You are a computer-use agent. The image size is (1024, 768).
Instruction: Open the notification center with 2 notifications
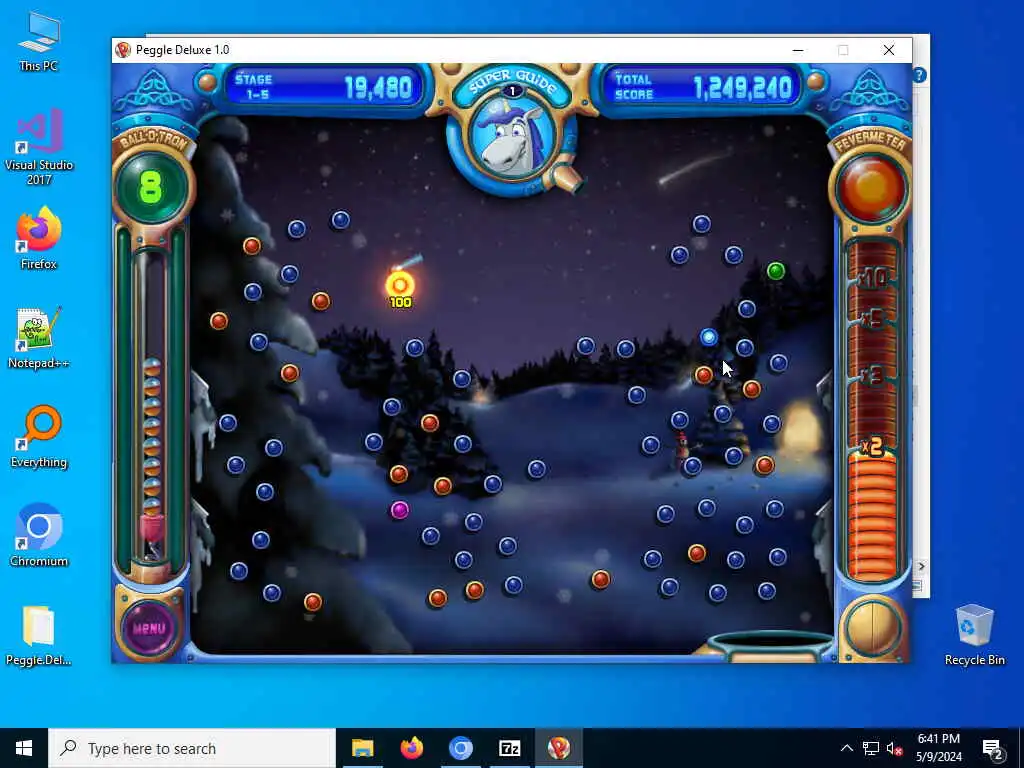[992, 748]
